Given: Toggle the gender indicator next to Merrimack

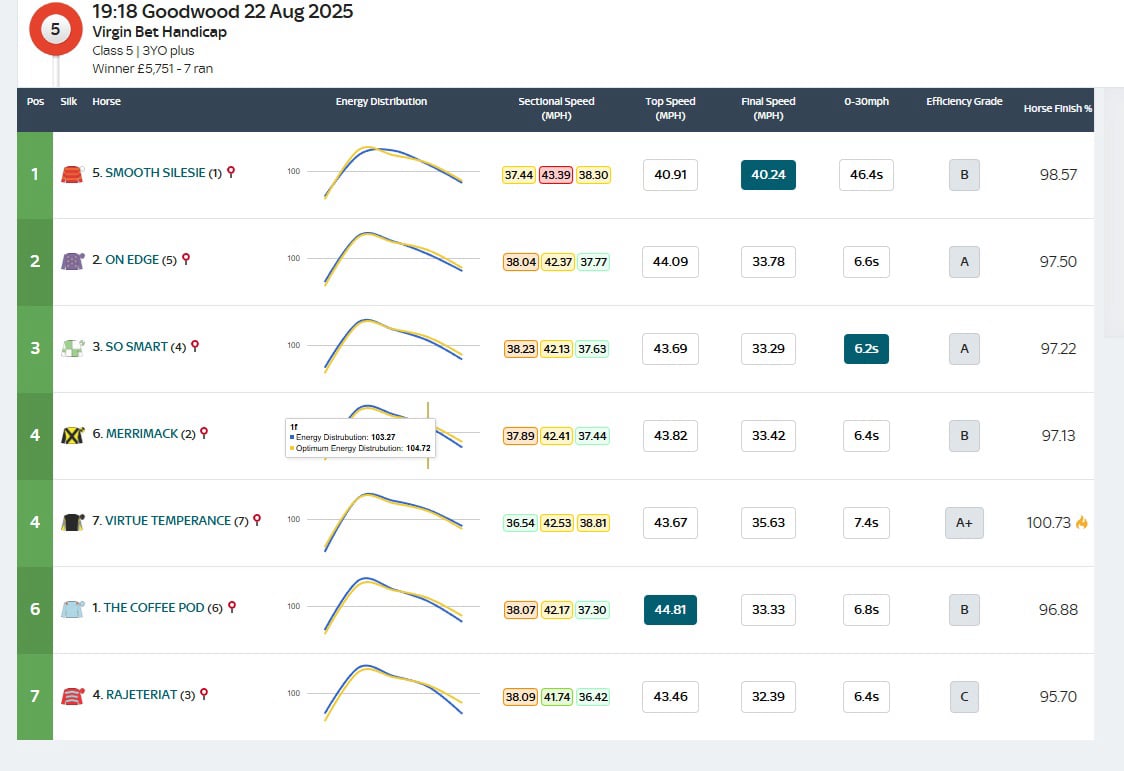Looking at the screenshot, I should [x=205, y=432].
